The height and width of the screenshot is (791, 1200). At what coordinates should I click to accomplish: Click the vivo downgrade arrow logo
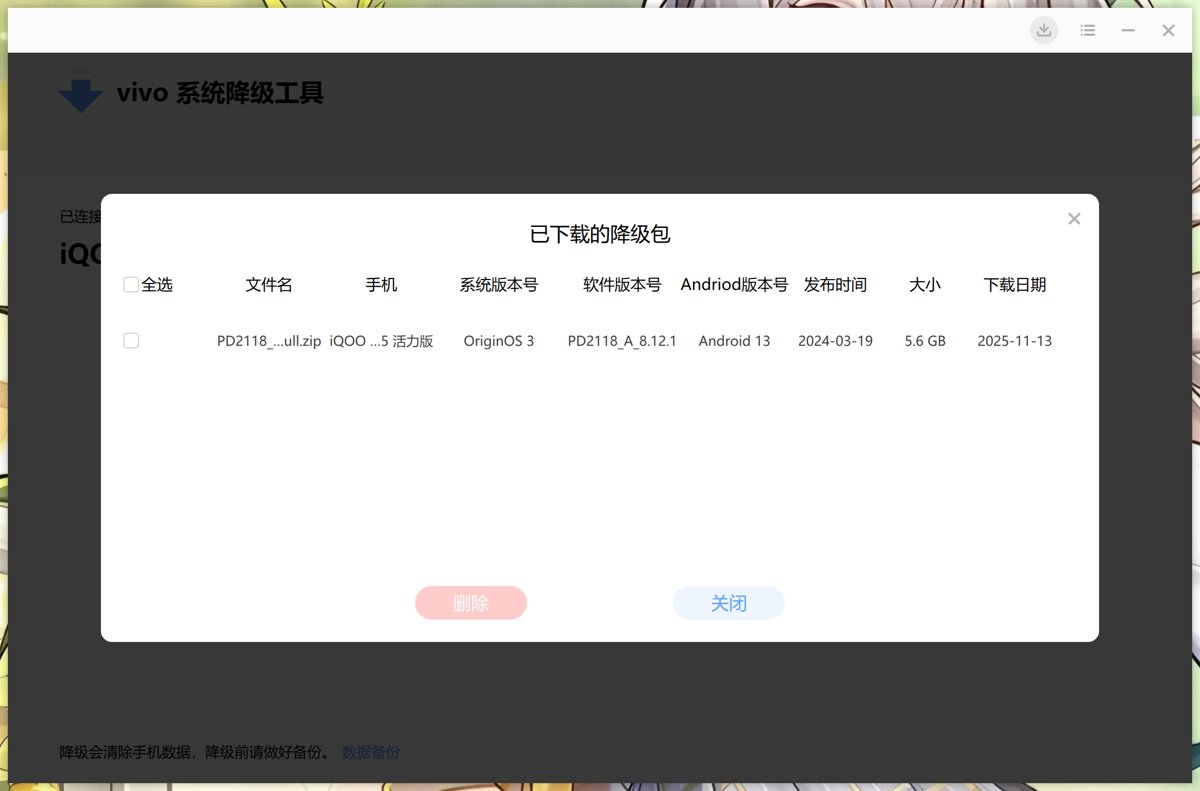click(x=81, y=94)
